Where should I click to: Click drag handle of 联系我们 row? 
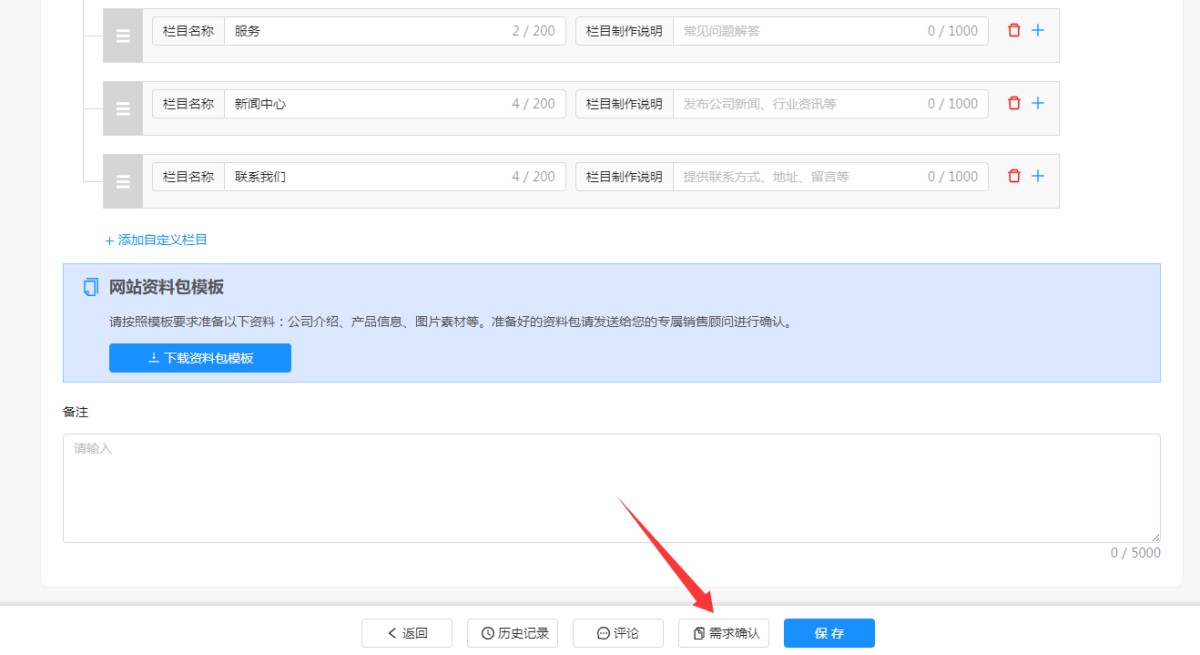[123, 182]
